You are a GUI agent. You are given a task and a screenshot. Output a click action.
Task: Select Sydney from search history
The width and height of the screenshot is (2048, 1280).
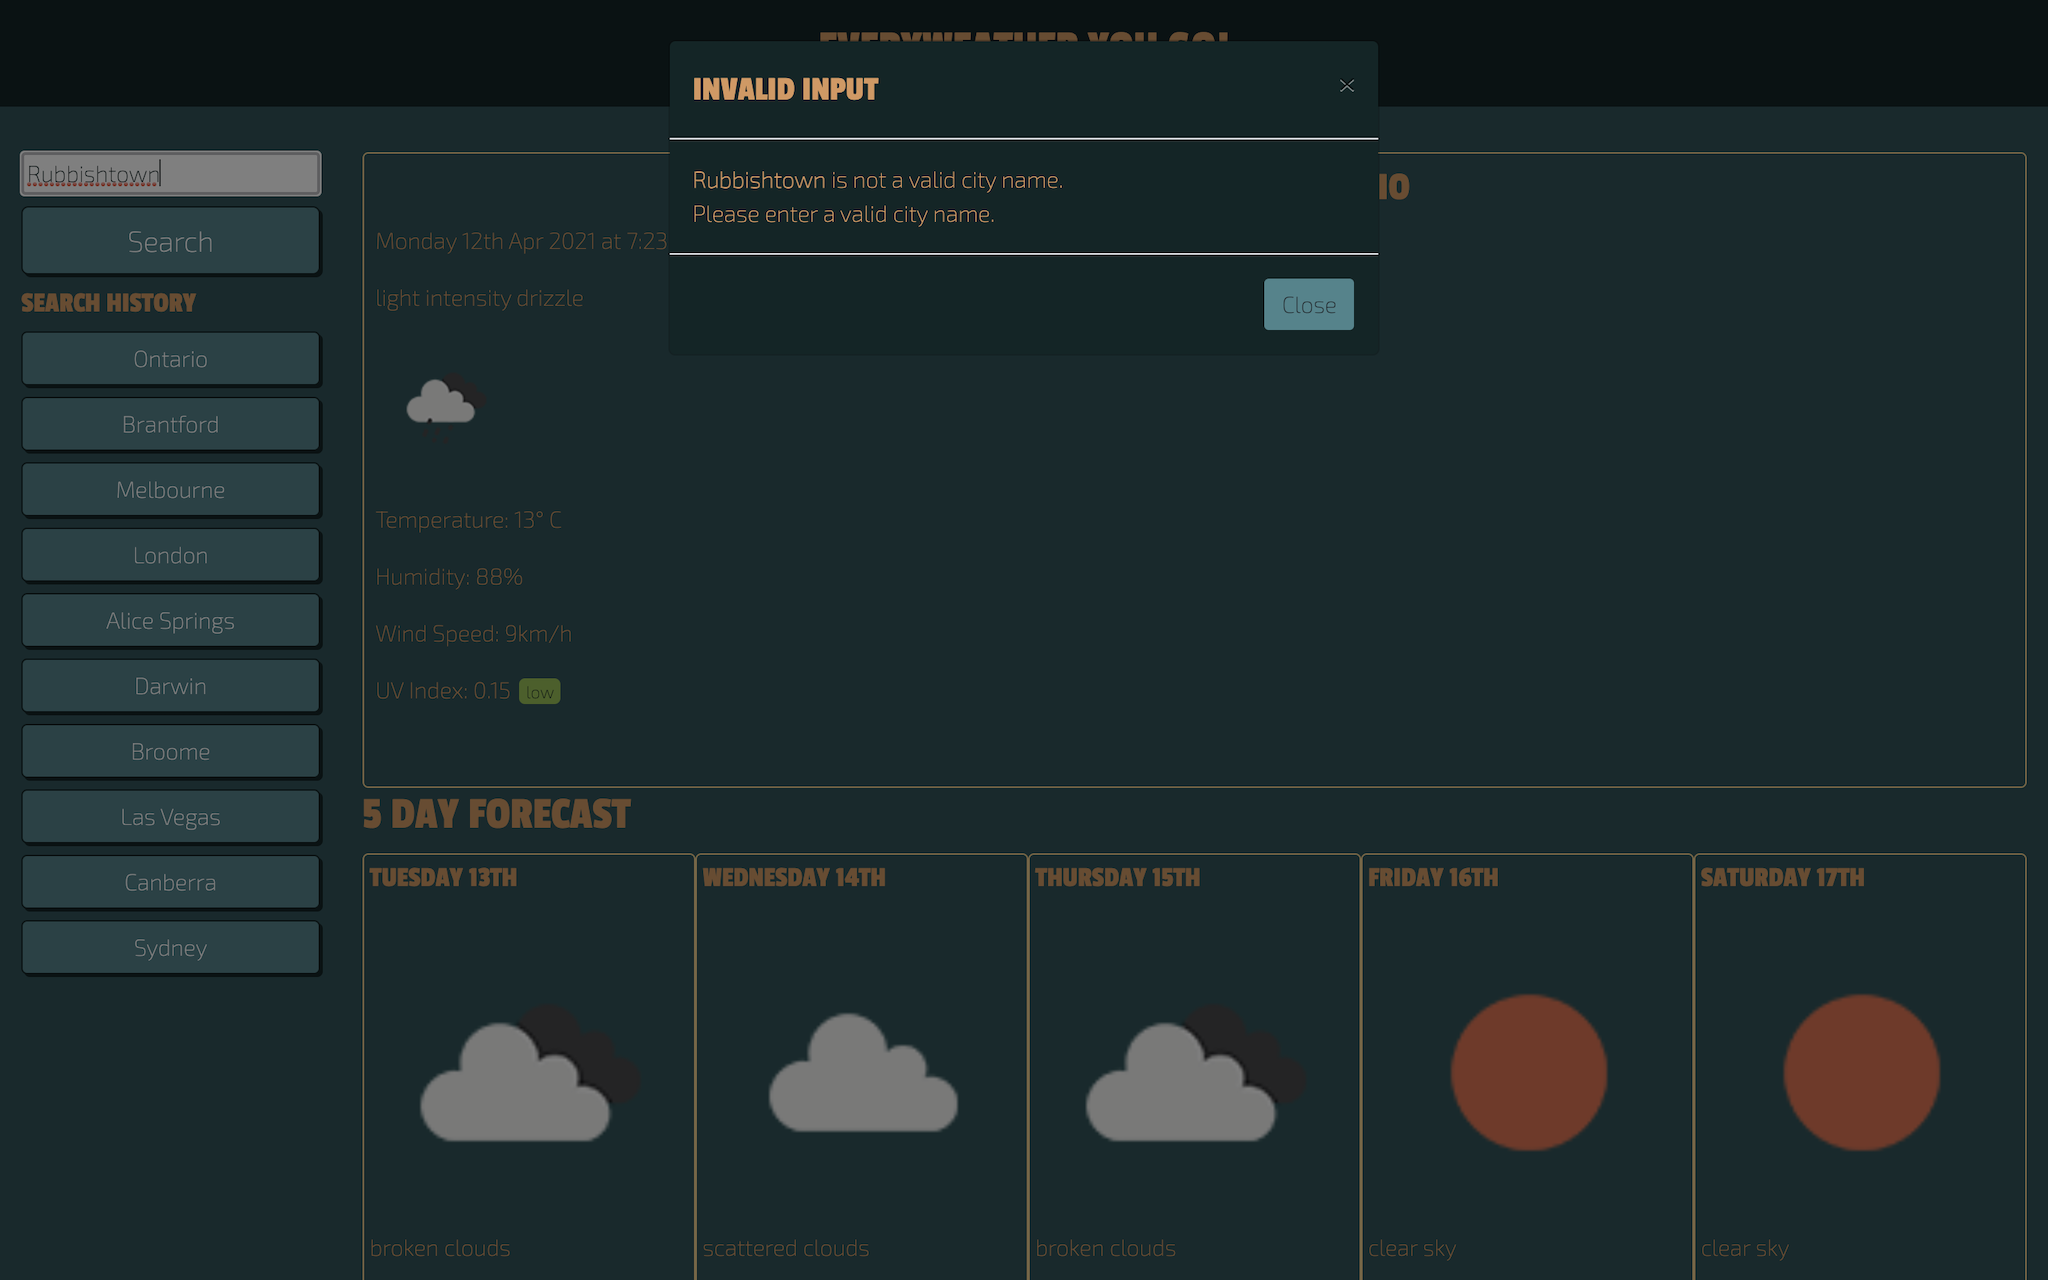coord(170,947)
